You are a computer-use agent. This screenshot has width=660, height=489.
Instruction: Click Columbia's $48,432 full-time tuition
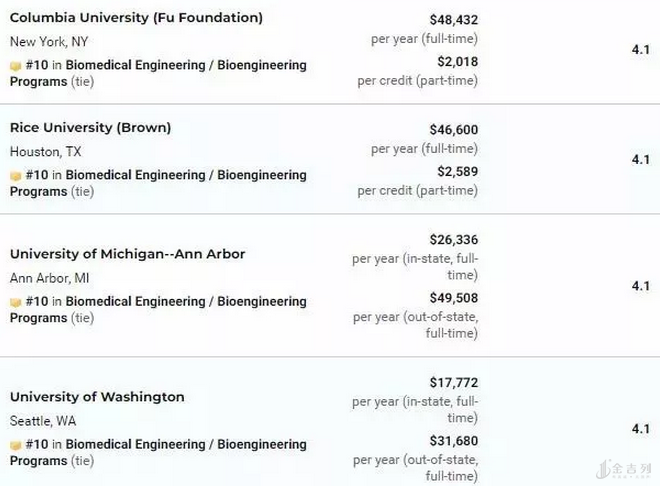tap(453, 20)
